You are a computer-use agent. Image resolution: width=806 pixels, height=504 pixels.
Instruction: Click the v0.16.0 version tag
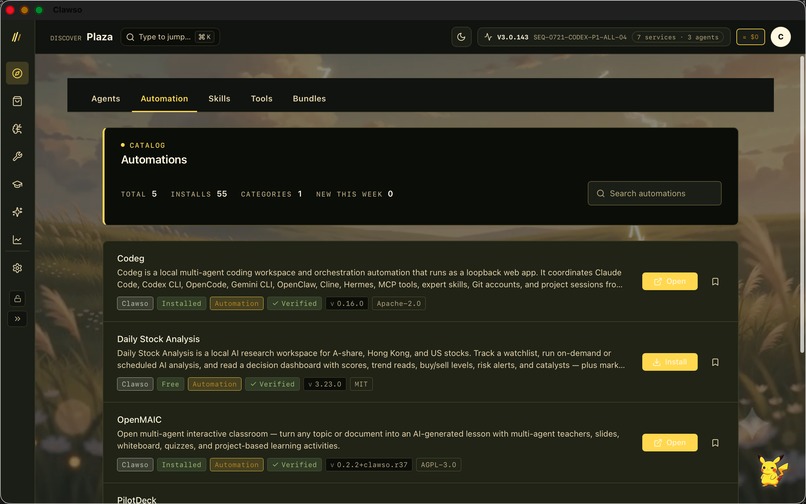point(347,303)
